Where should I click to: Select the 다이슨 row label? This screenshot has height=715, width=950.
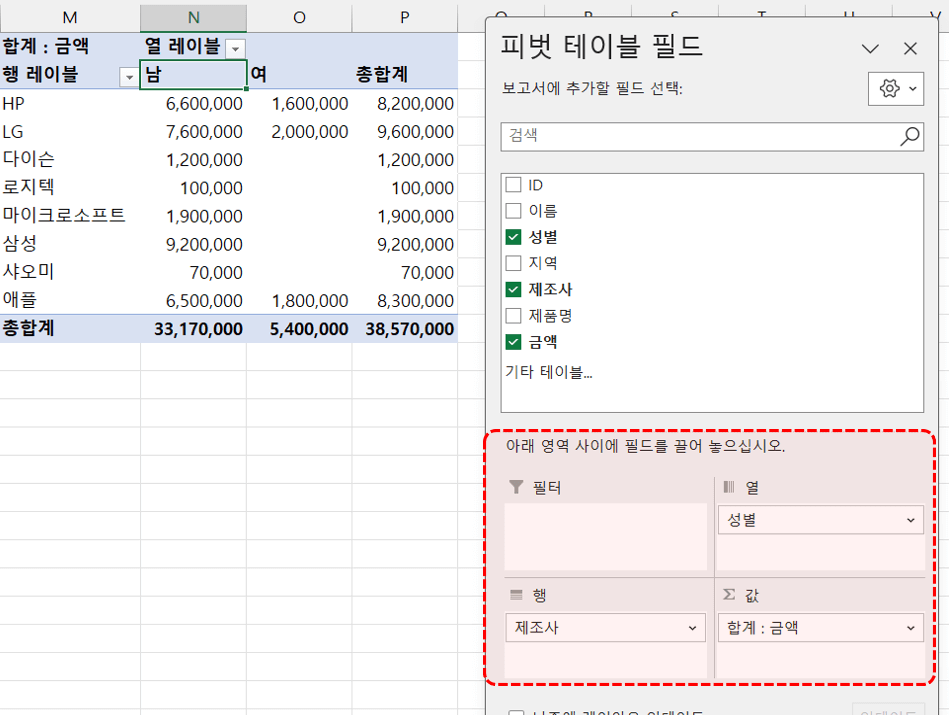[70, 159]
